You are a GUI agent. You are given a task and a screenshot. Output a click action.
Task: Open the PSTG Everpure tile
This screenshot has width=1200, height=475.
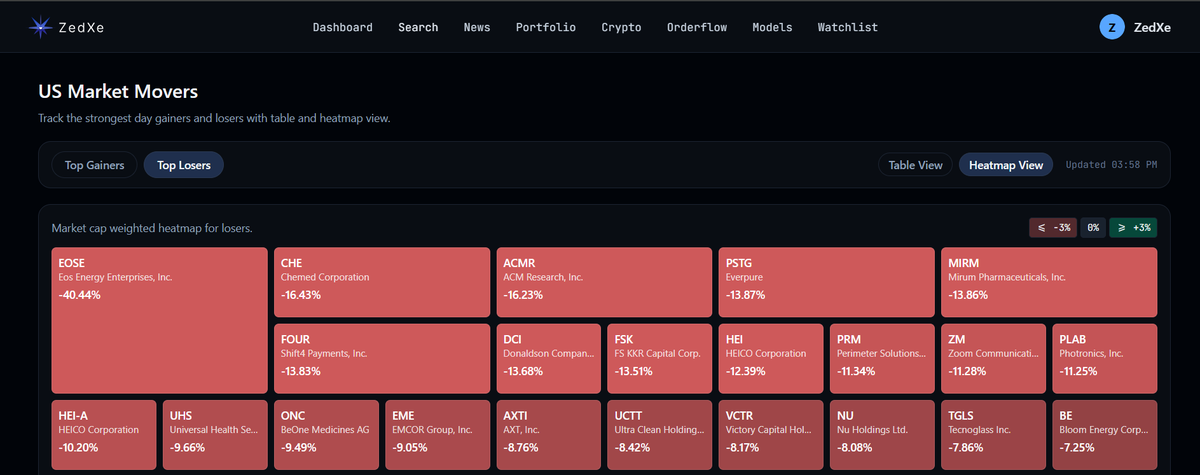coord(826,282)
